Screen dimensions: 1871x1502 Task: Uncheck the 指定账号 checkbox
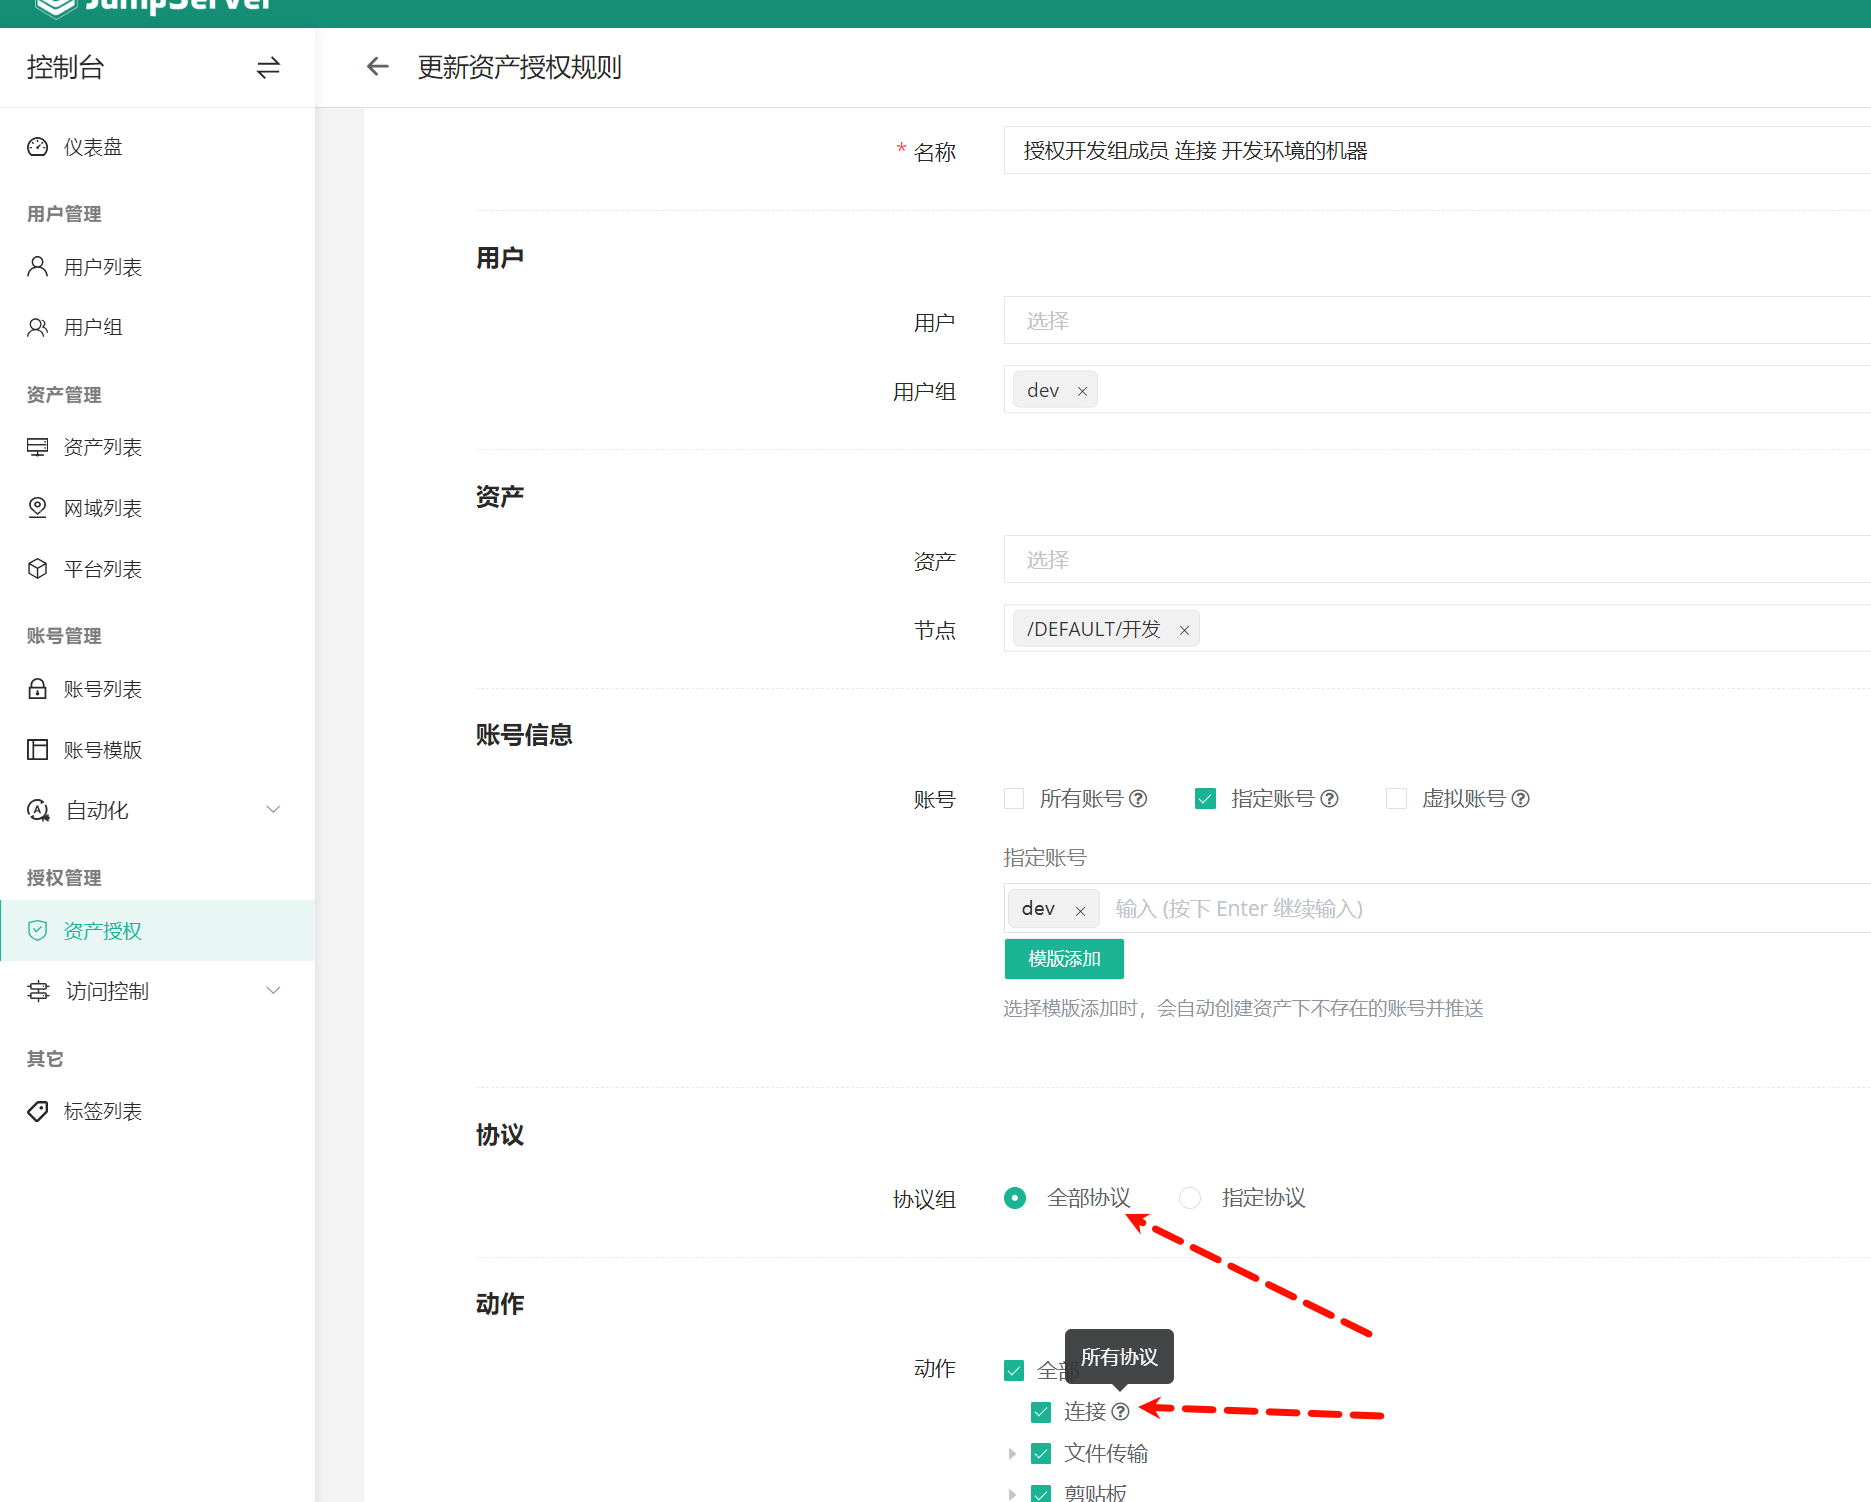tap(1205, 799)
